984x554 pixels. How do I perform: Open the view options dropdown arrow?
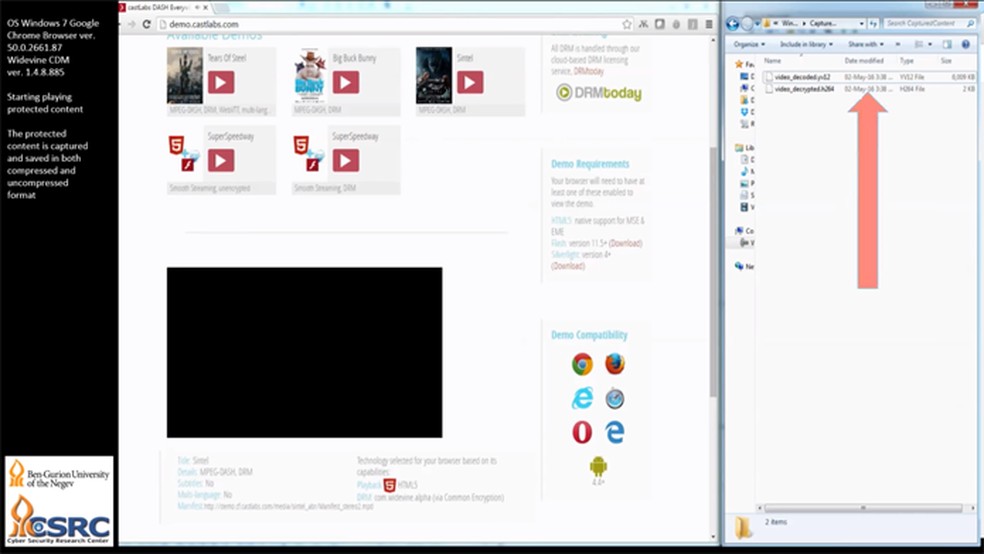tap(930, 45)
